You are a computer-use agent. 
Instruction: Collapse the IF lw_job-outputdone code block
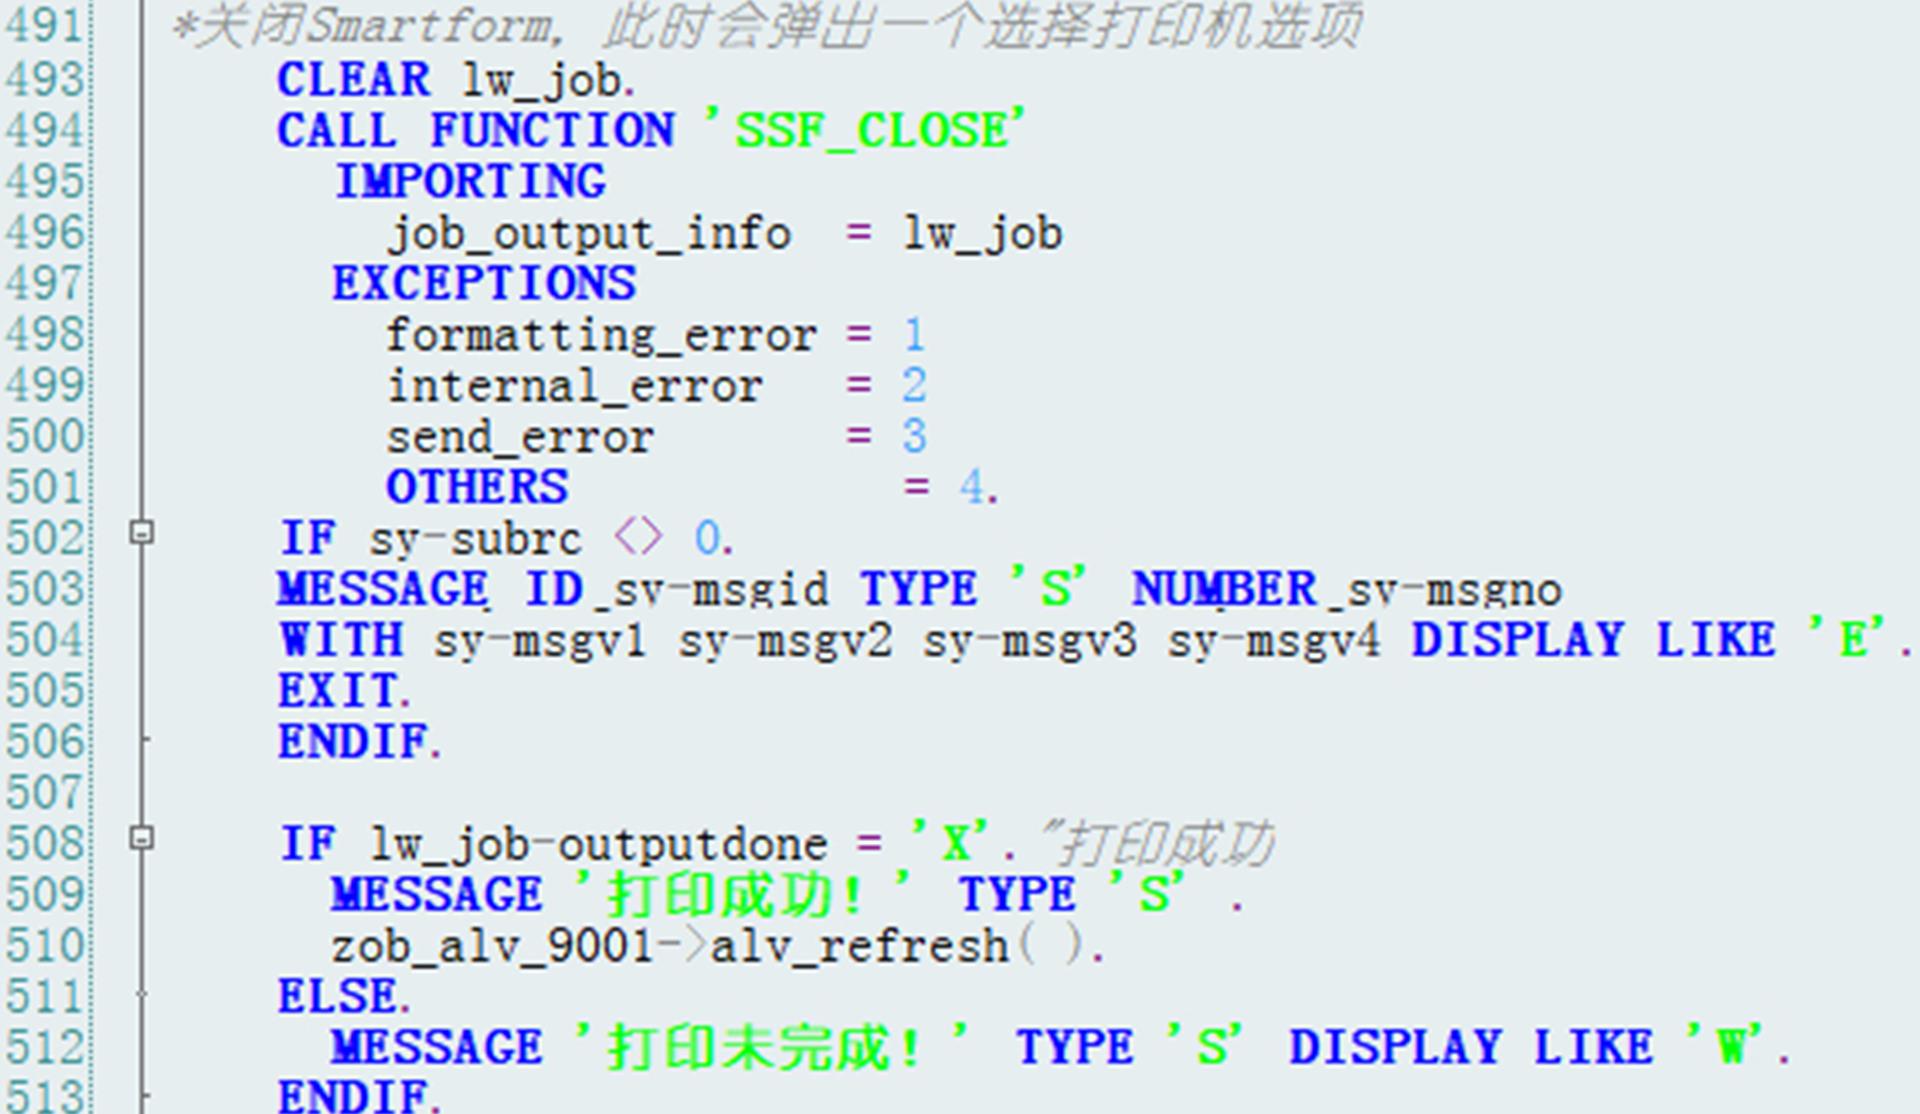[142, 838]
